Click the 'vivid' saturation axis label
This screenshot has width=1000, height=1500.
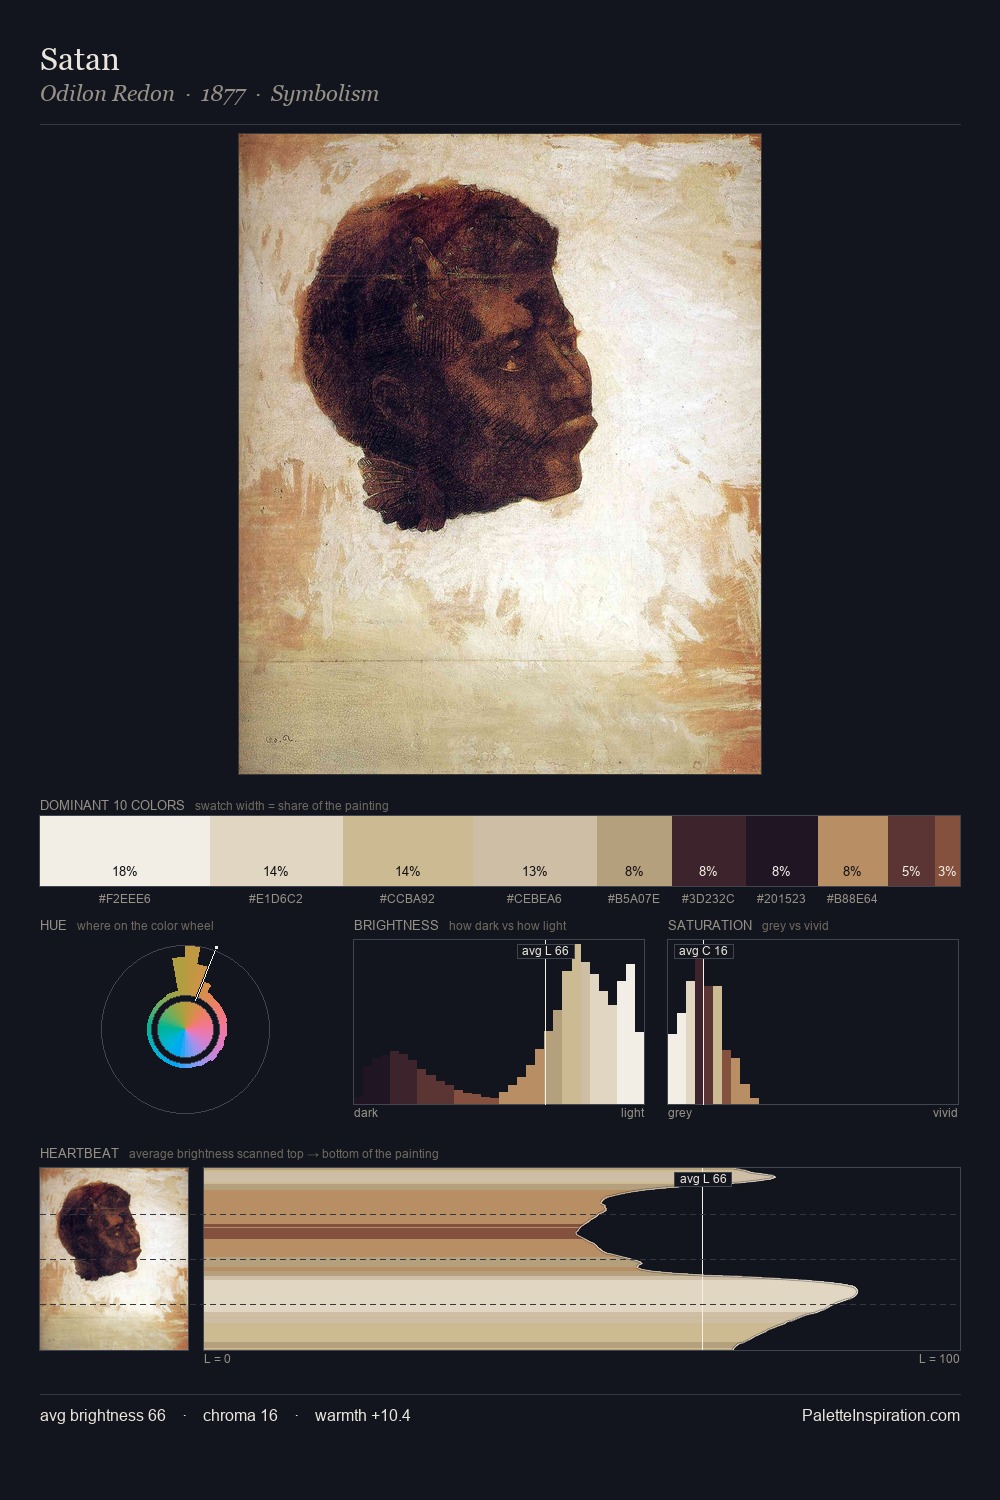pyautogui.click(x=945, y=1113)
